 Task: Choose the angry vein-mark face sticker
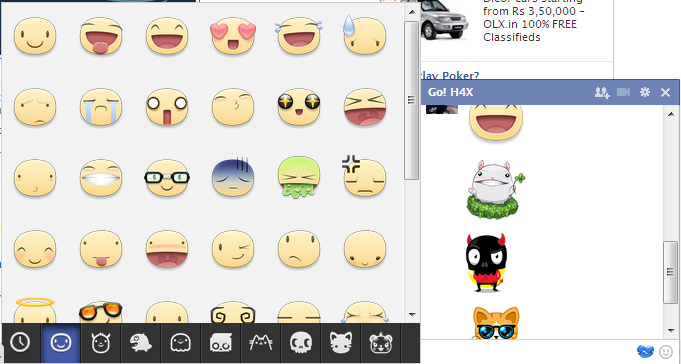[364, 176]
